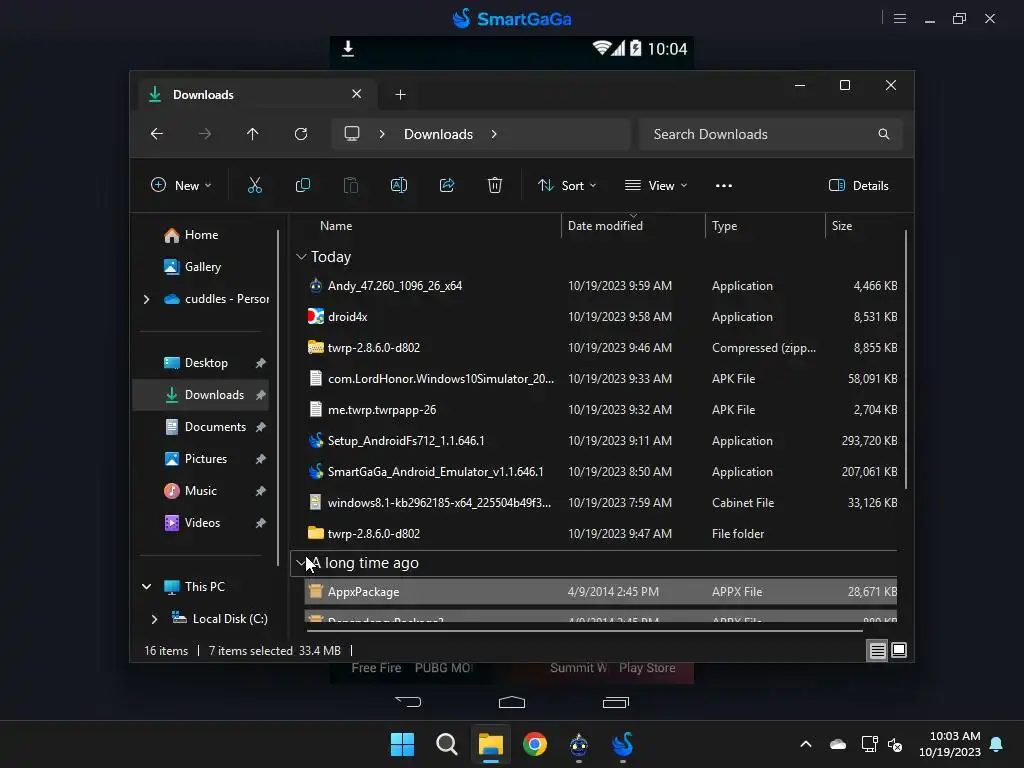Viewport: 1024px width, 768px height.
Task: Select the me.twrp.twrpapp-26 APK file
Action: point(601,410)
